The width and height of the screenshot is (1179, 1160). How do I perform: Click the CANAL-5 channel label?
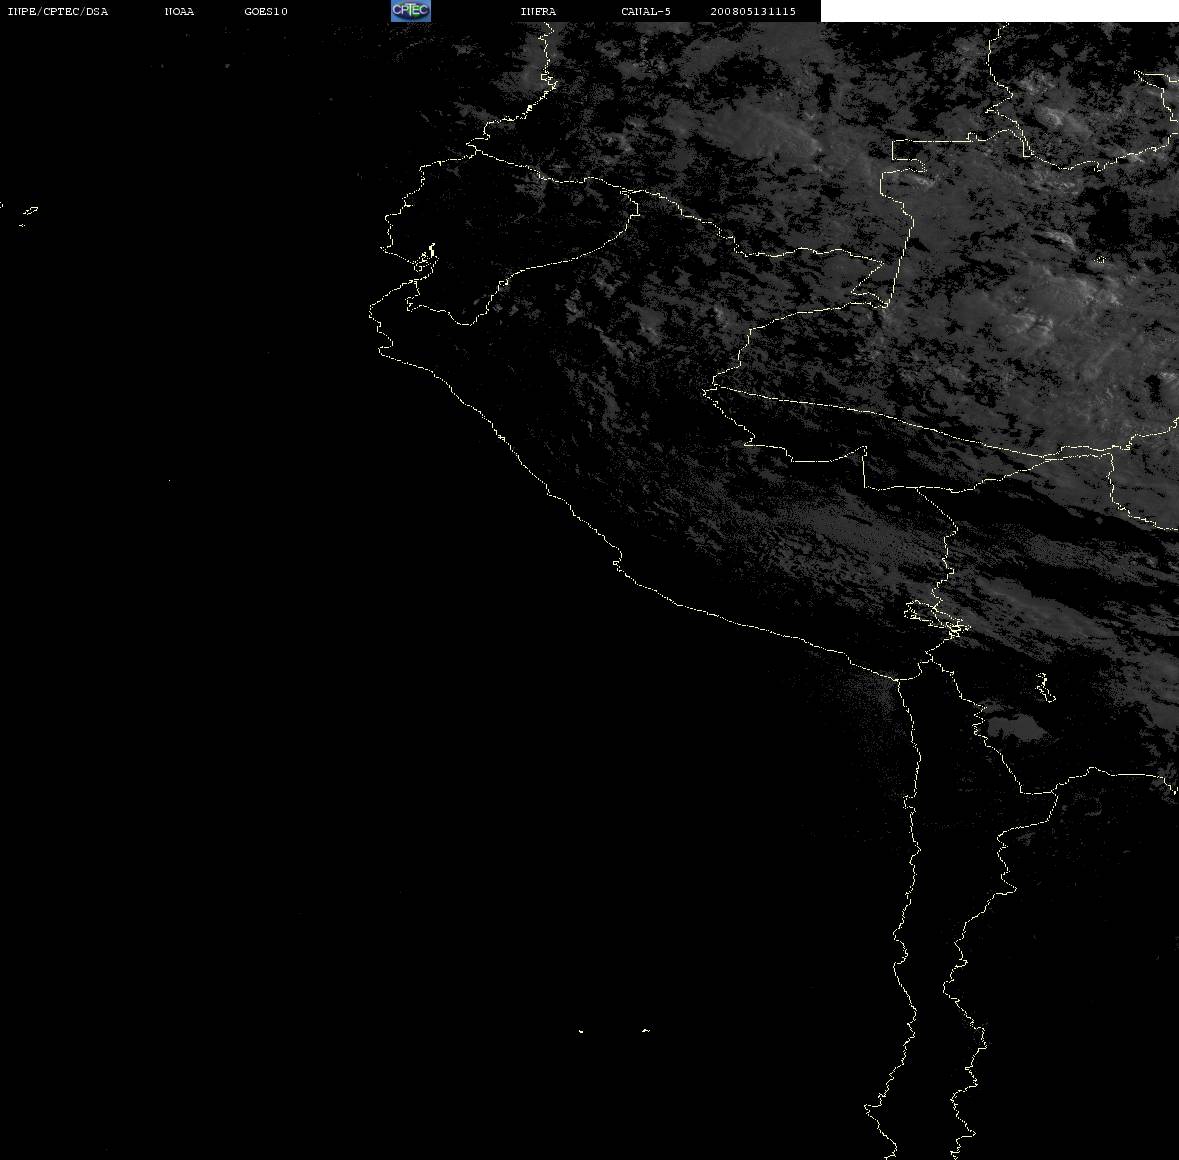[x=646, y=11]
